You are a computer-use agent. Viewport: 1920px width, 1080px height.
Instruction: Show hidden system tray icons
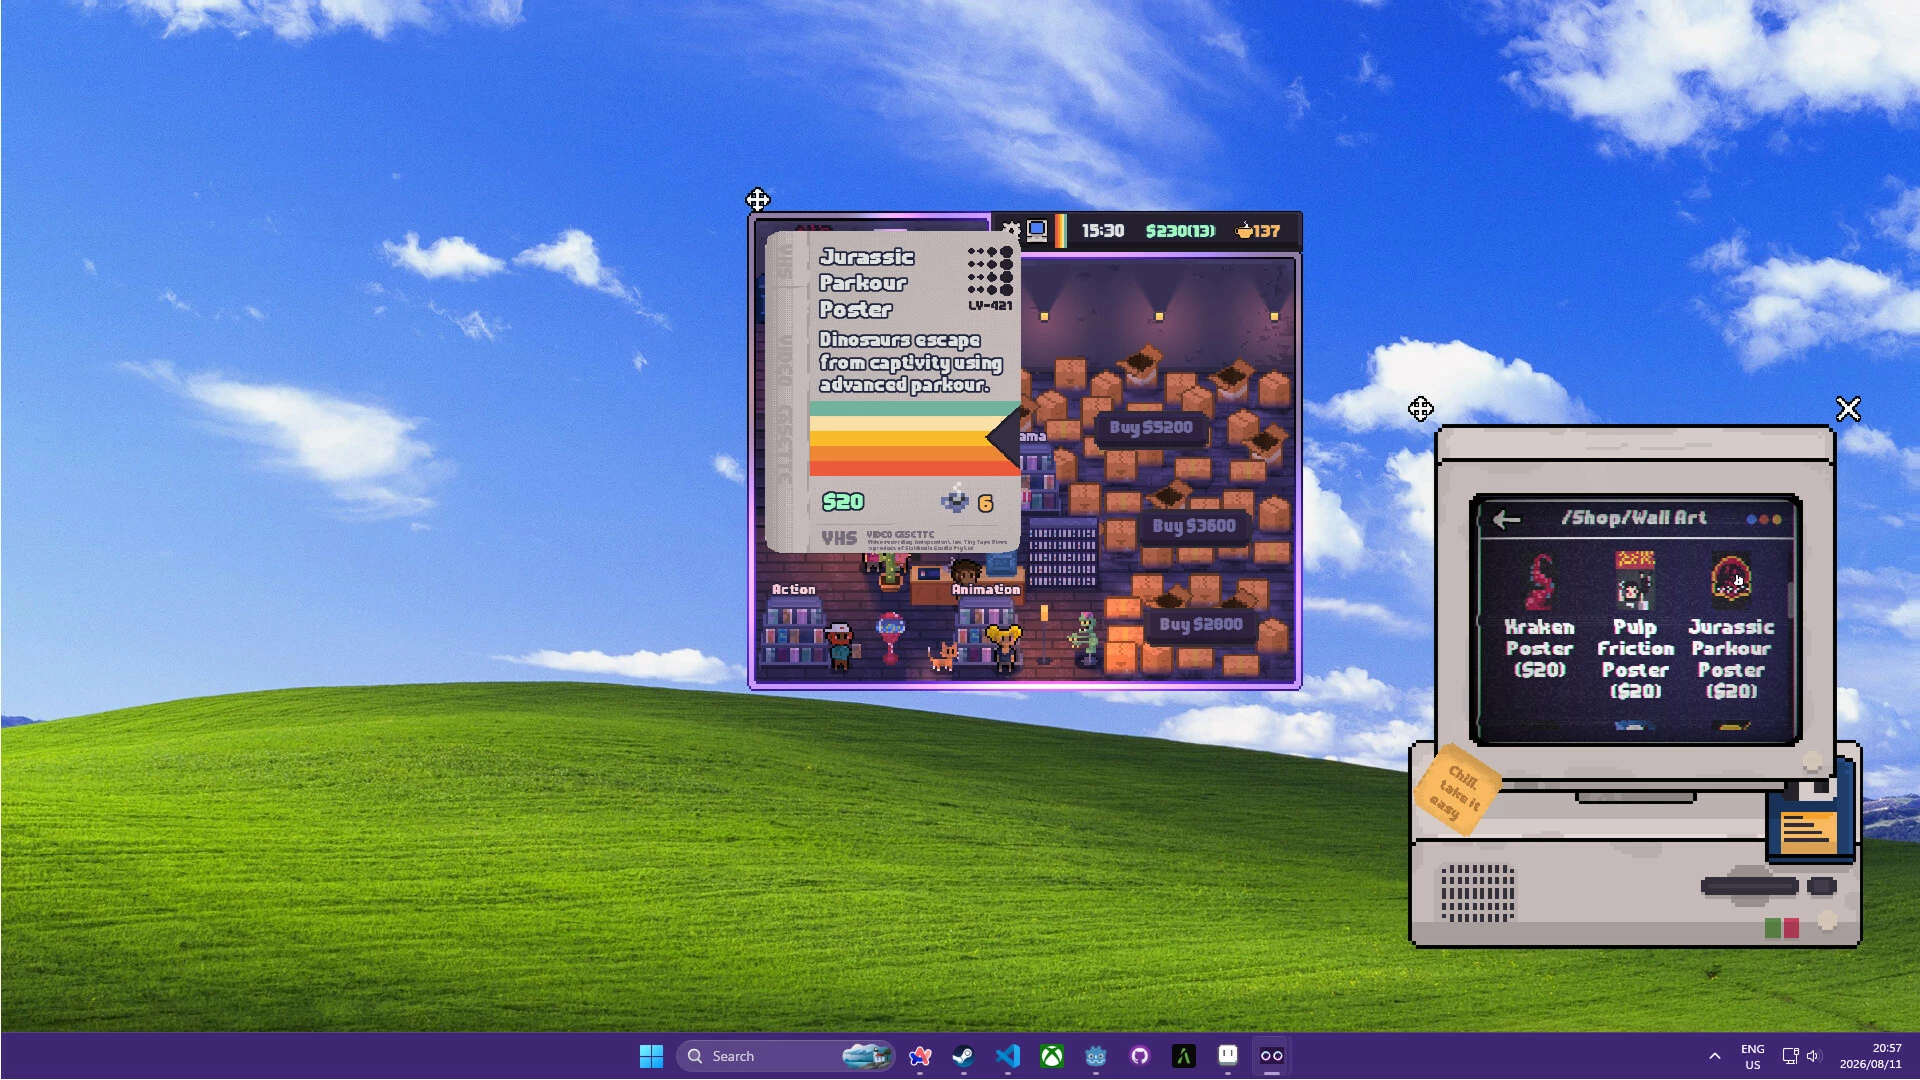(1714, 1056)
